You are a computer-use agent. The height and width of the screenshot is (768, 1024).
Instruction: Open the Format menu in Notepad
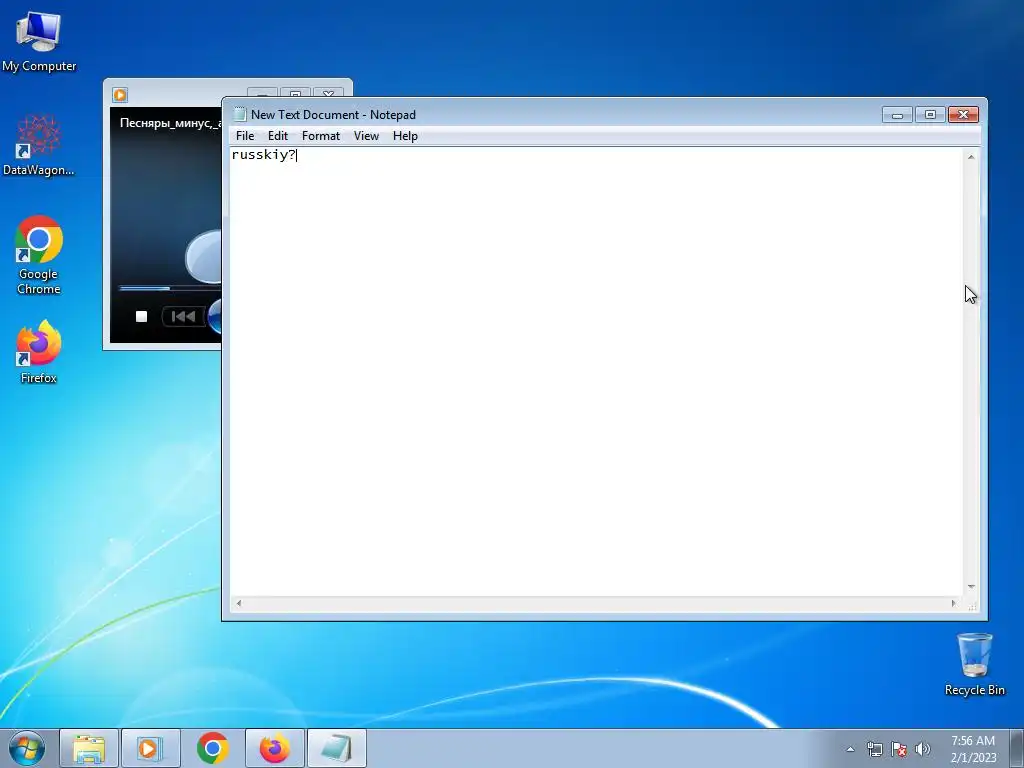[x=321, y=136]
